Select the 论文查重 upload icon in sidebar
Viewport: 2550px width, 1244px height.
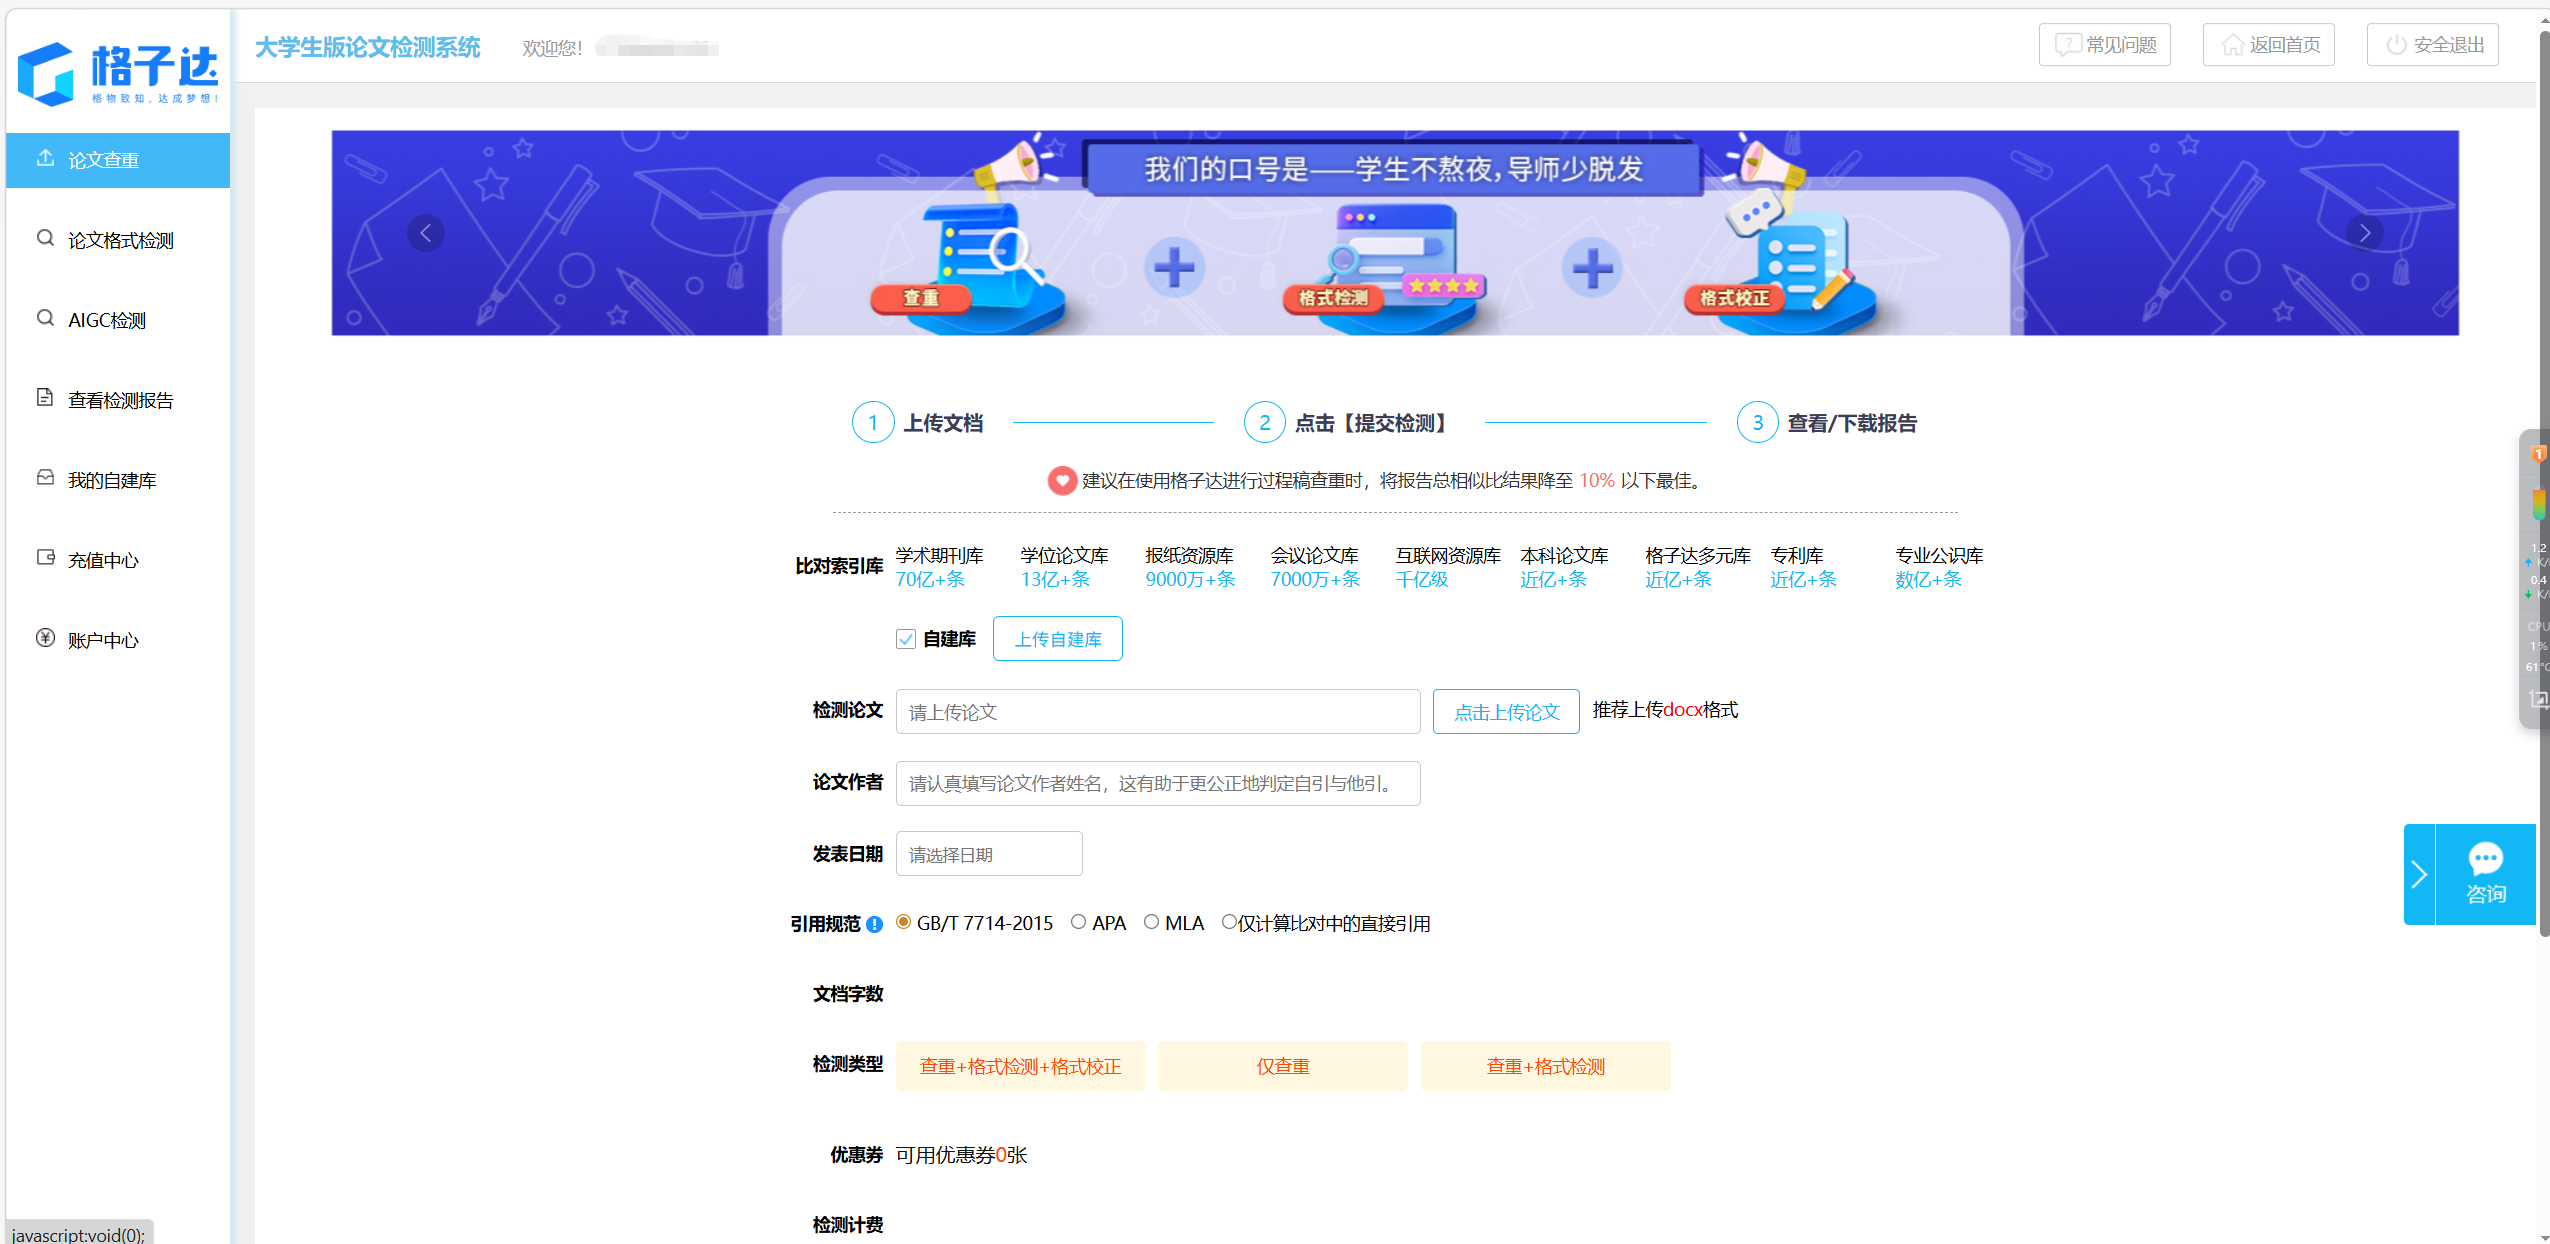(x=45, y=159)
